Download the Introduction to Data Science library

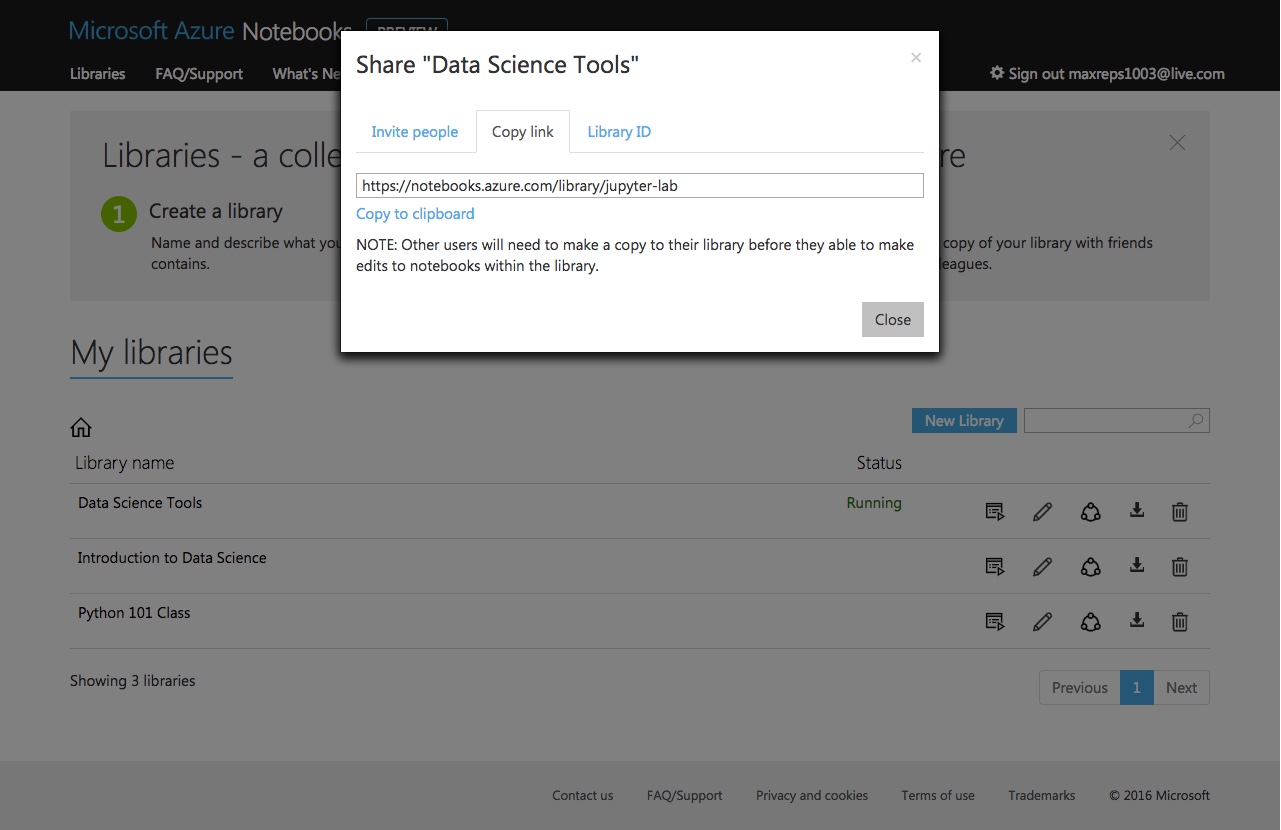point(1137,566)
